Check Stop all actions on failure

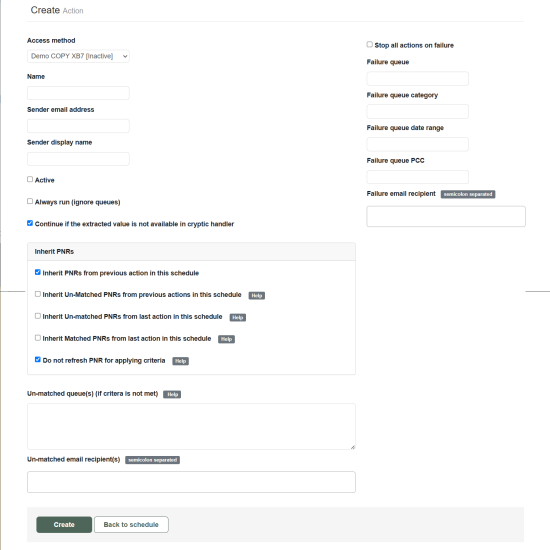pos(370,44)
